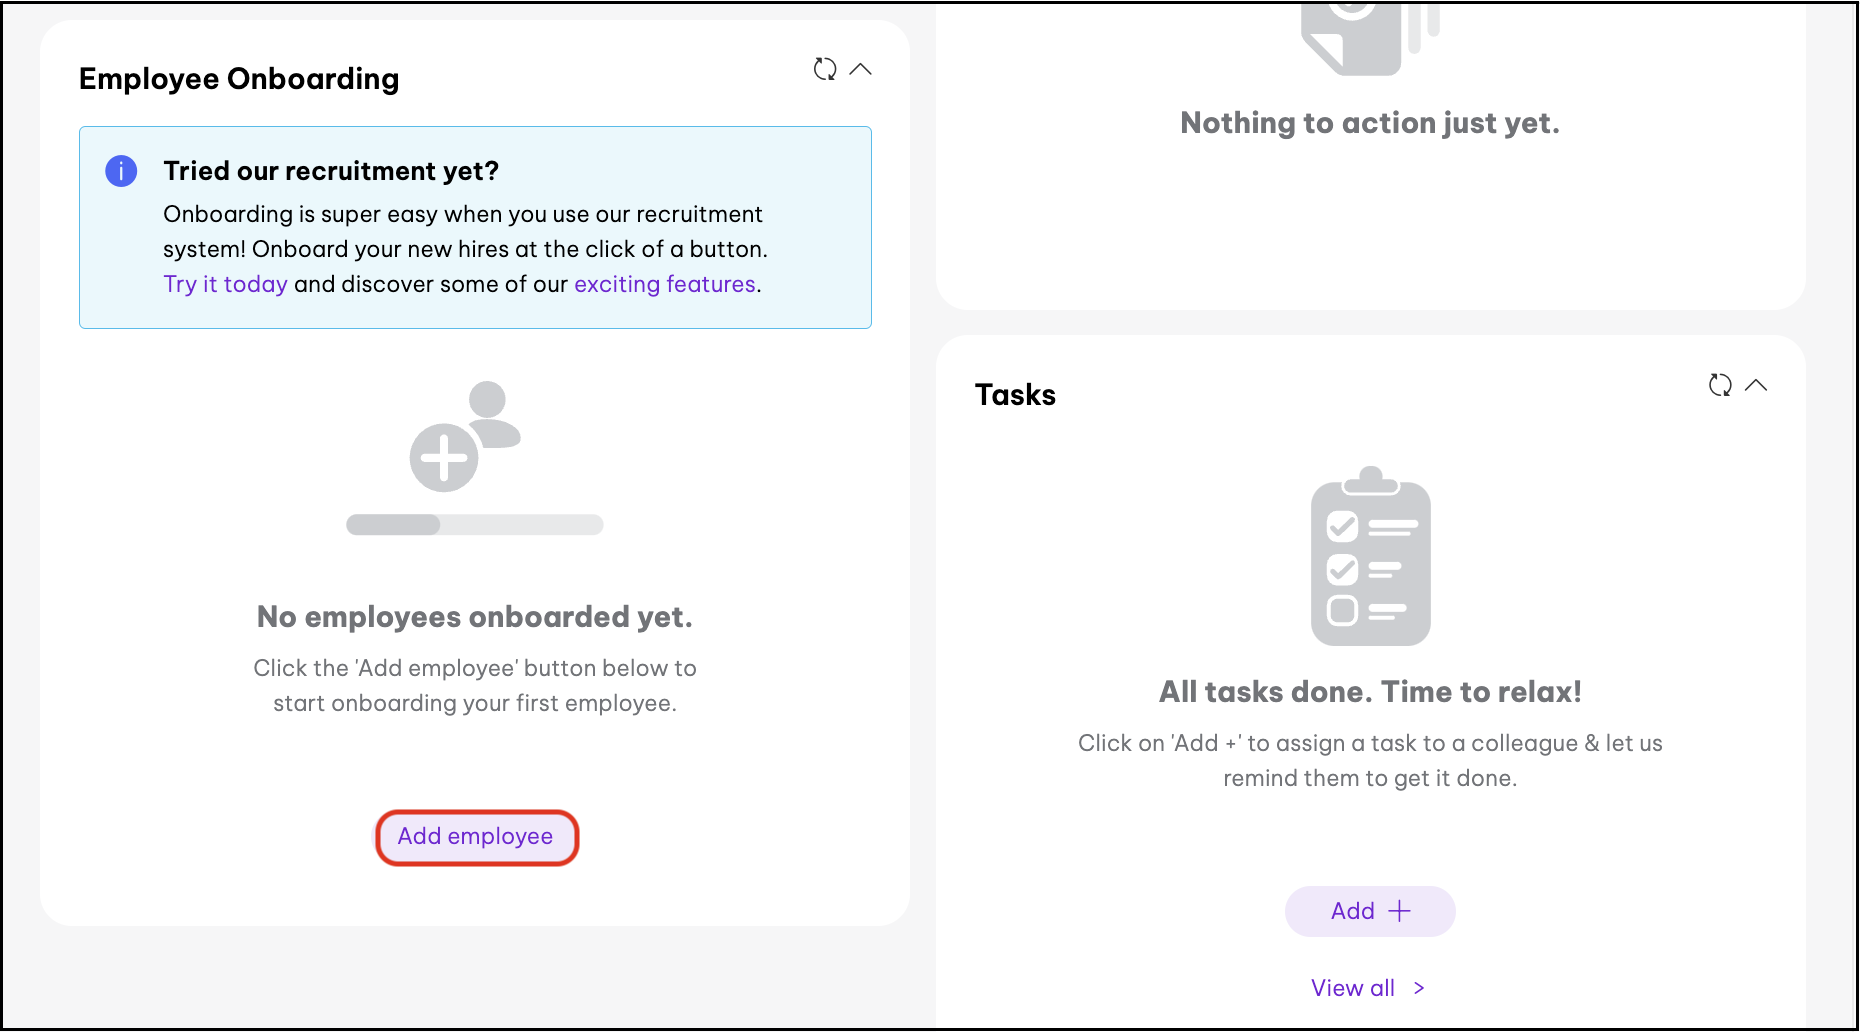Open the View all tasks link
This screenshot has width=1860, height=1032.
tap(1352, 988)
